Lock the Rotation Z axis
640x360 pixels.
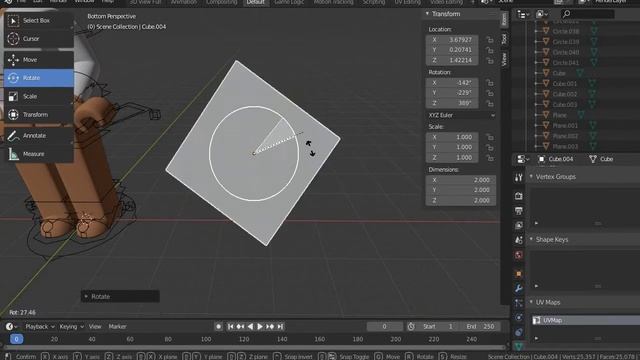pos(489,103)
